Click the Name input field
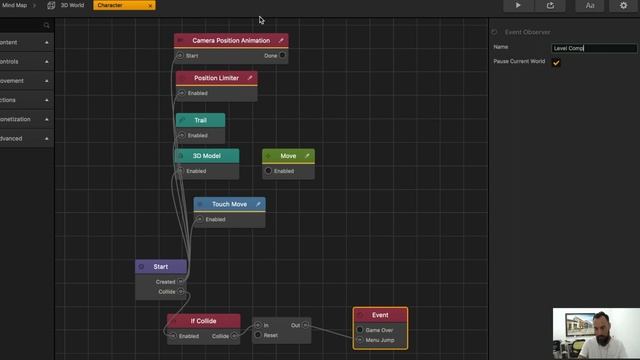The width and height of the screenshot is (640, 360). tap(594, 48)
